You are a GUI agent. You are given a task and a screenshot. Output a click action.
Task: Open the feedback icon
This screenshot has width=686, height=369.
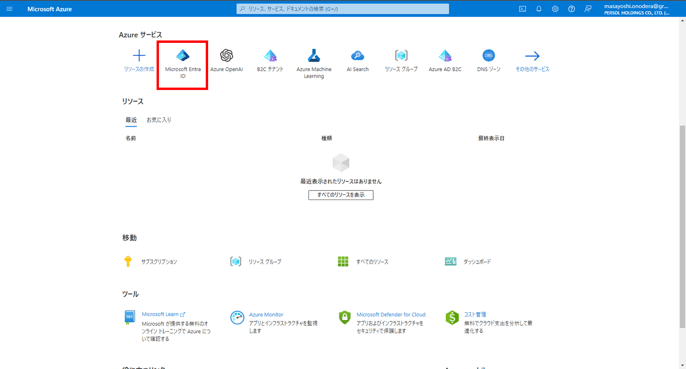click(588, 9)
